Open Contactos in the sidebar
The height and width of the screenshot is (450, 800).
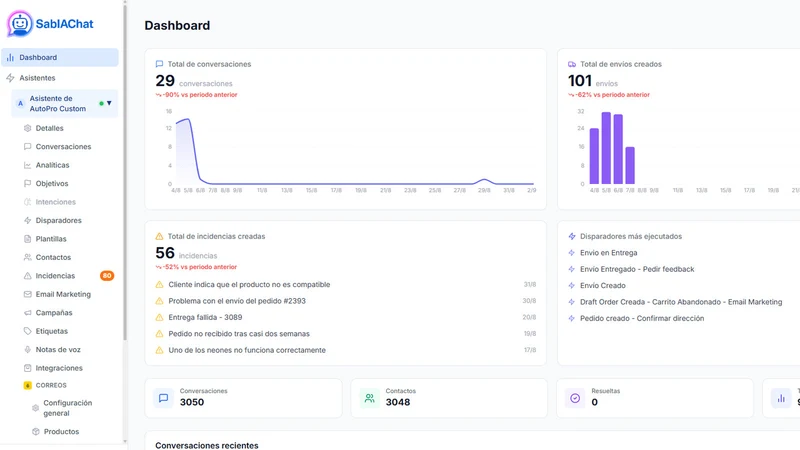point(53,257)
